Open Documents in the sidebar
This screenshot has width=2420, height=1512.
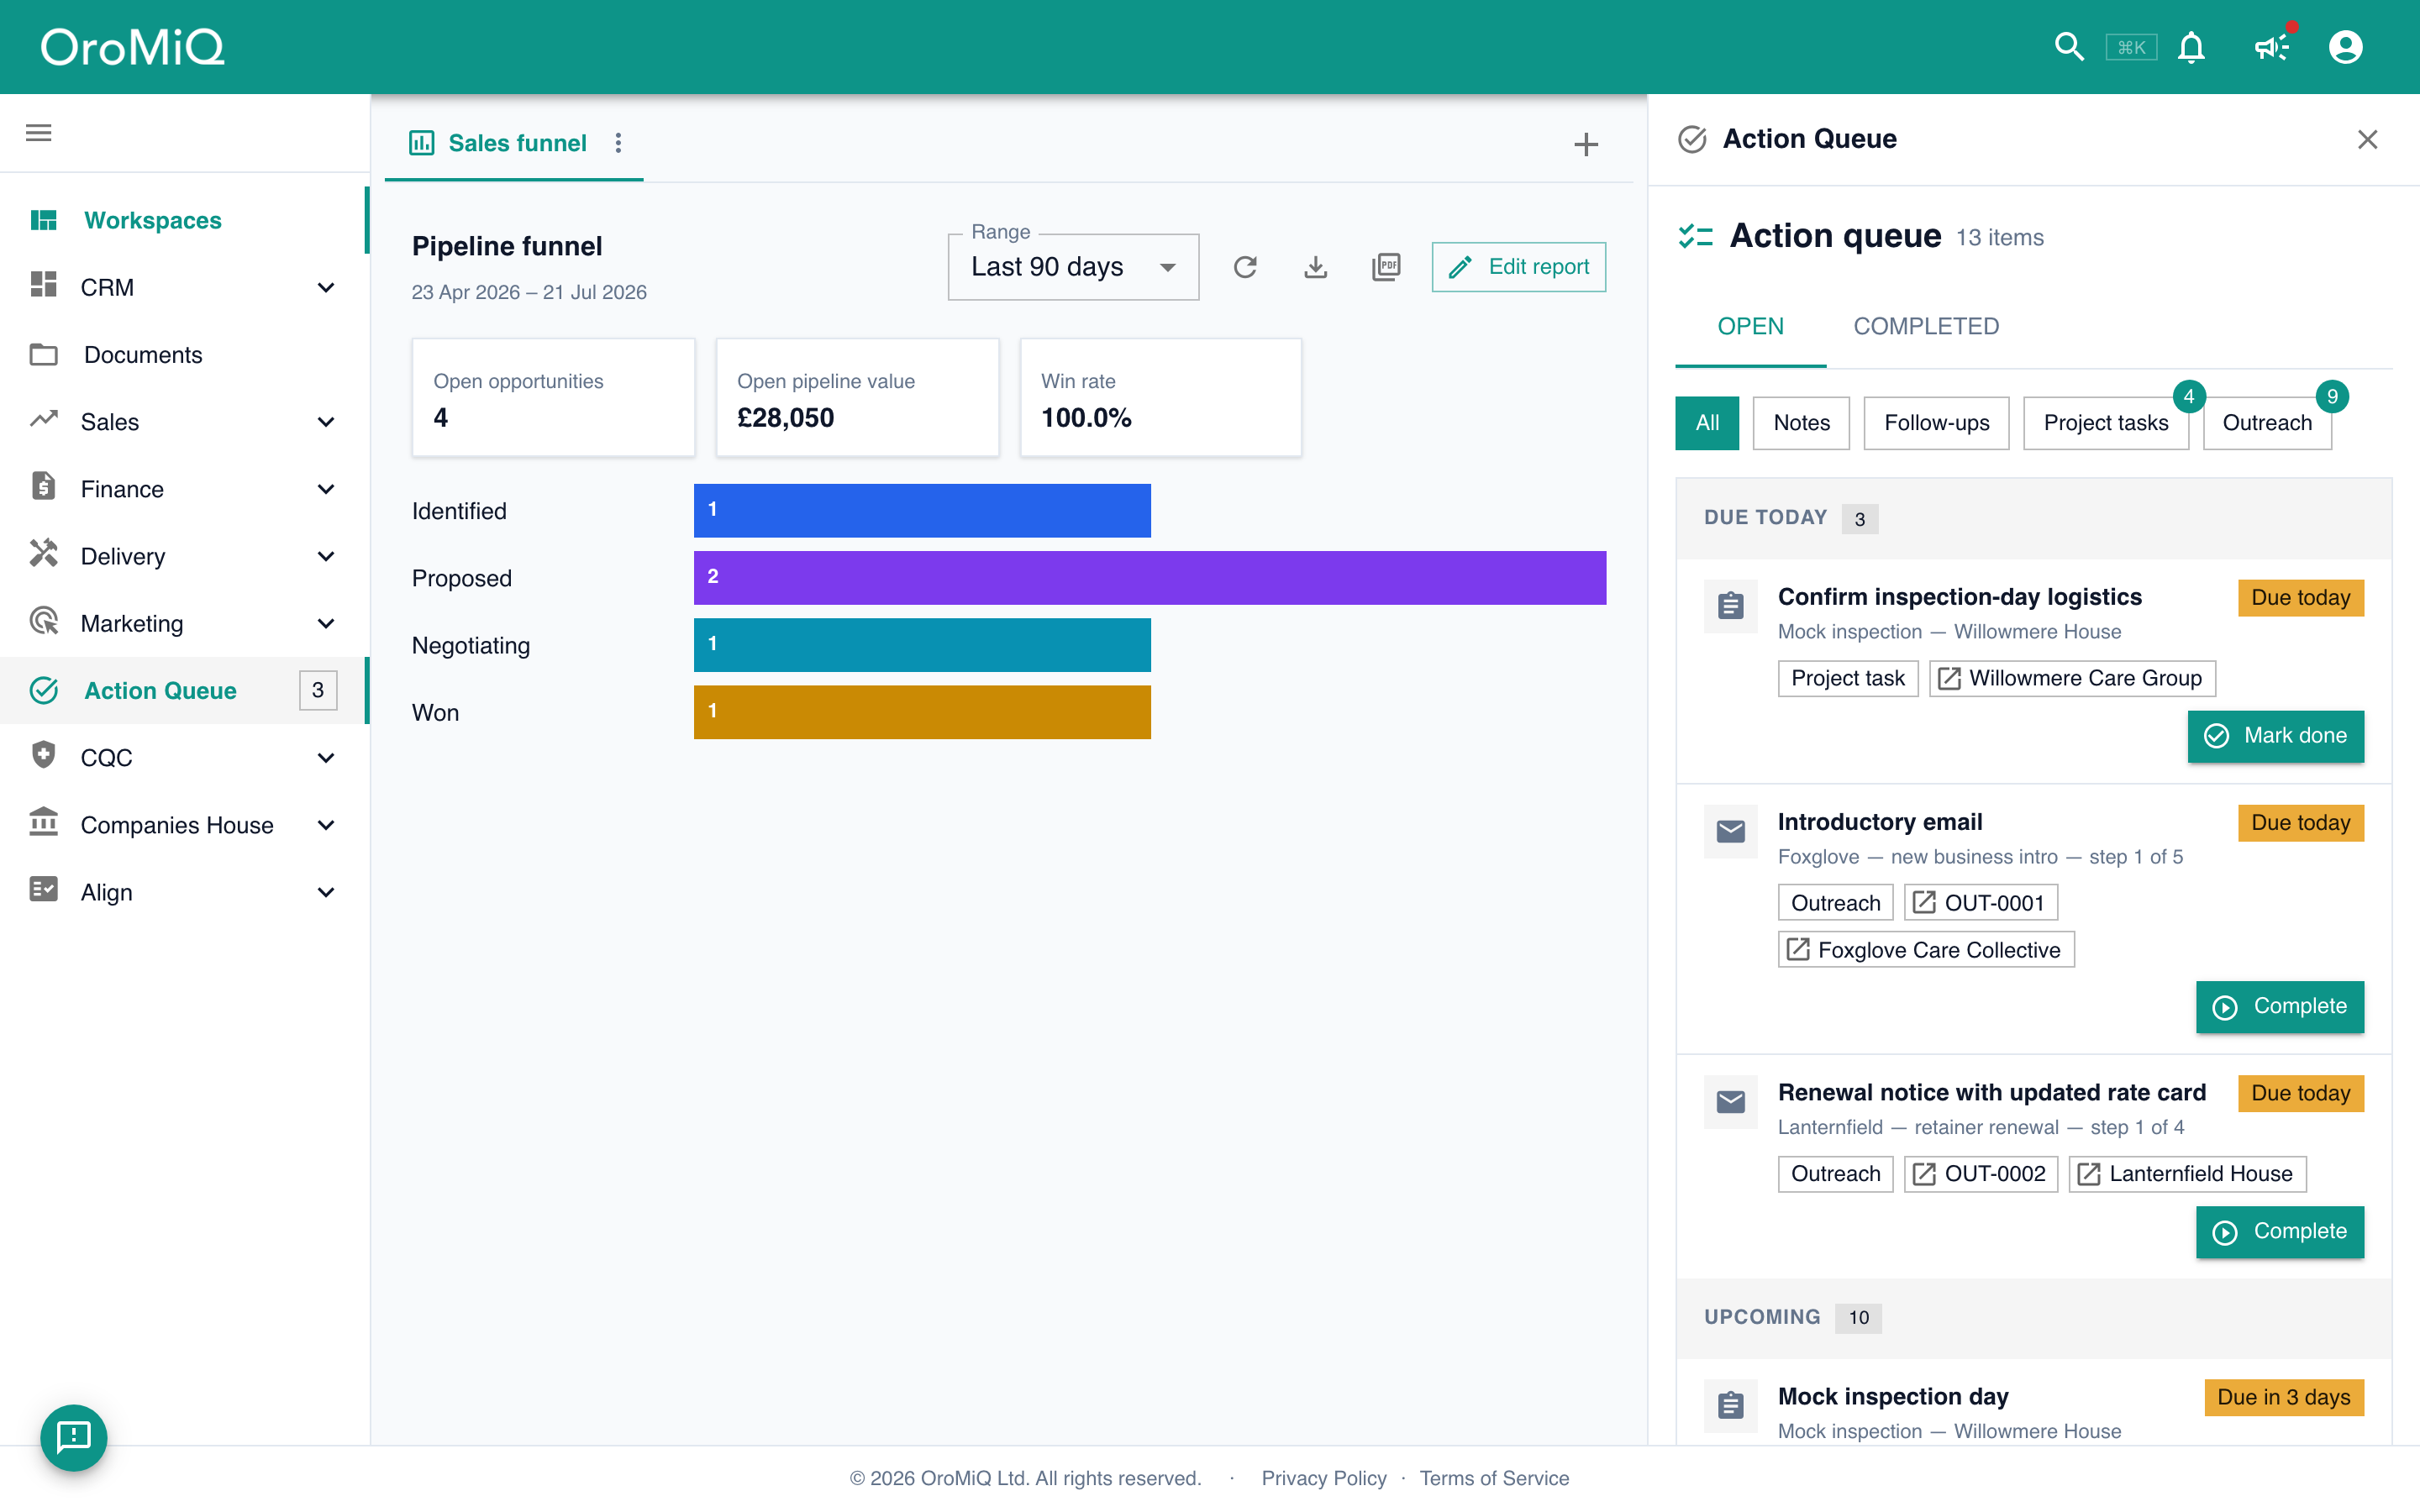185,355
